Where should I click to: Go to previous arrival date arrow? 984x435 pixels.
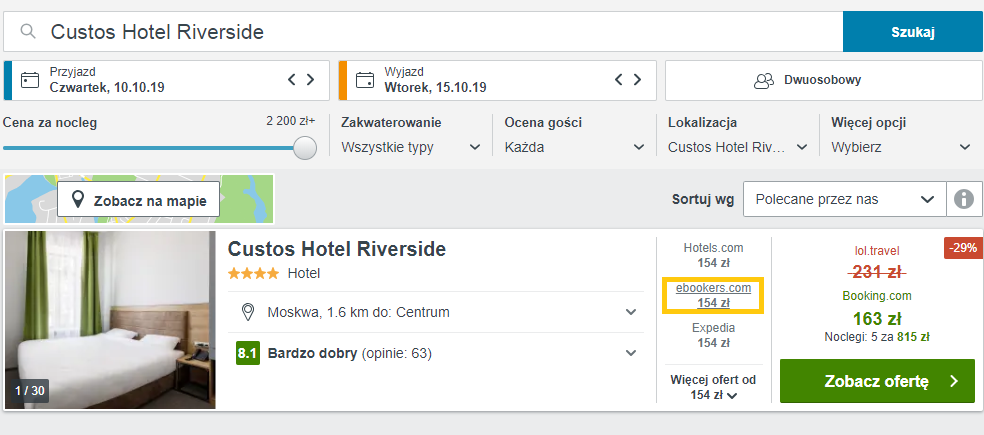pyautogui.click(x=291, y=79)
